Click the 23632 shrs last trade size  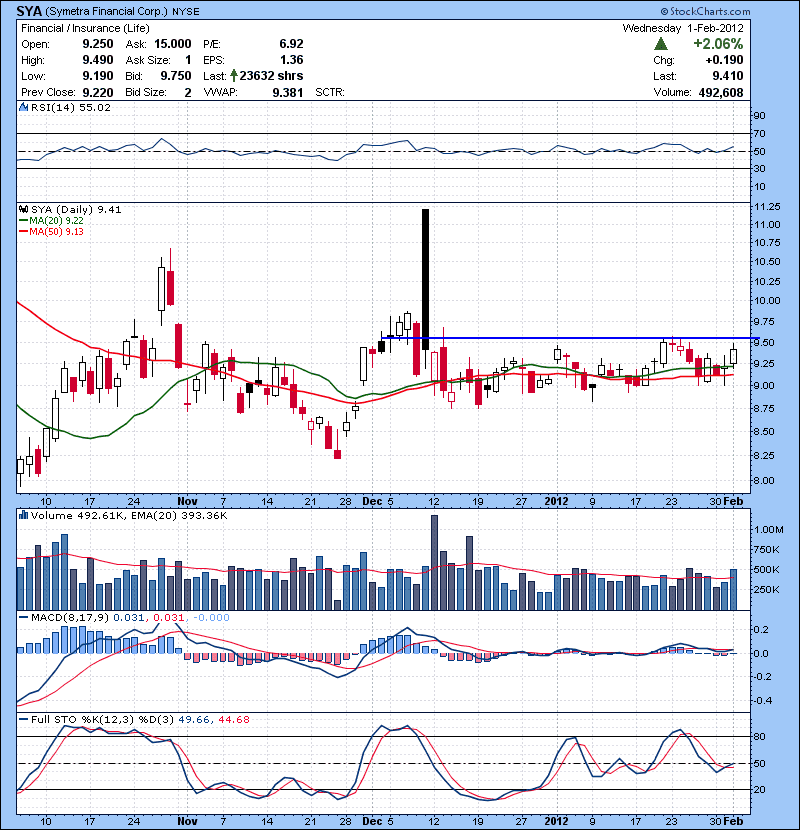pyautogui.click(x=271, y=76)
